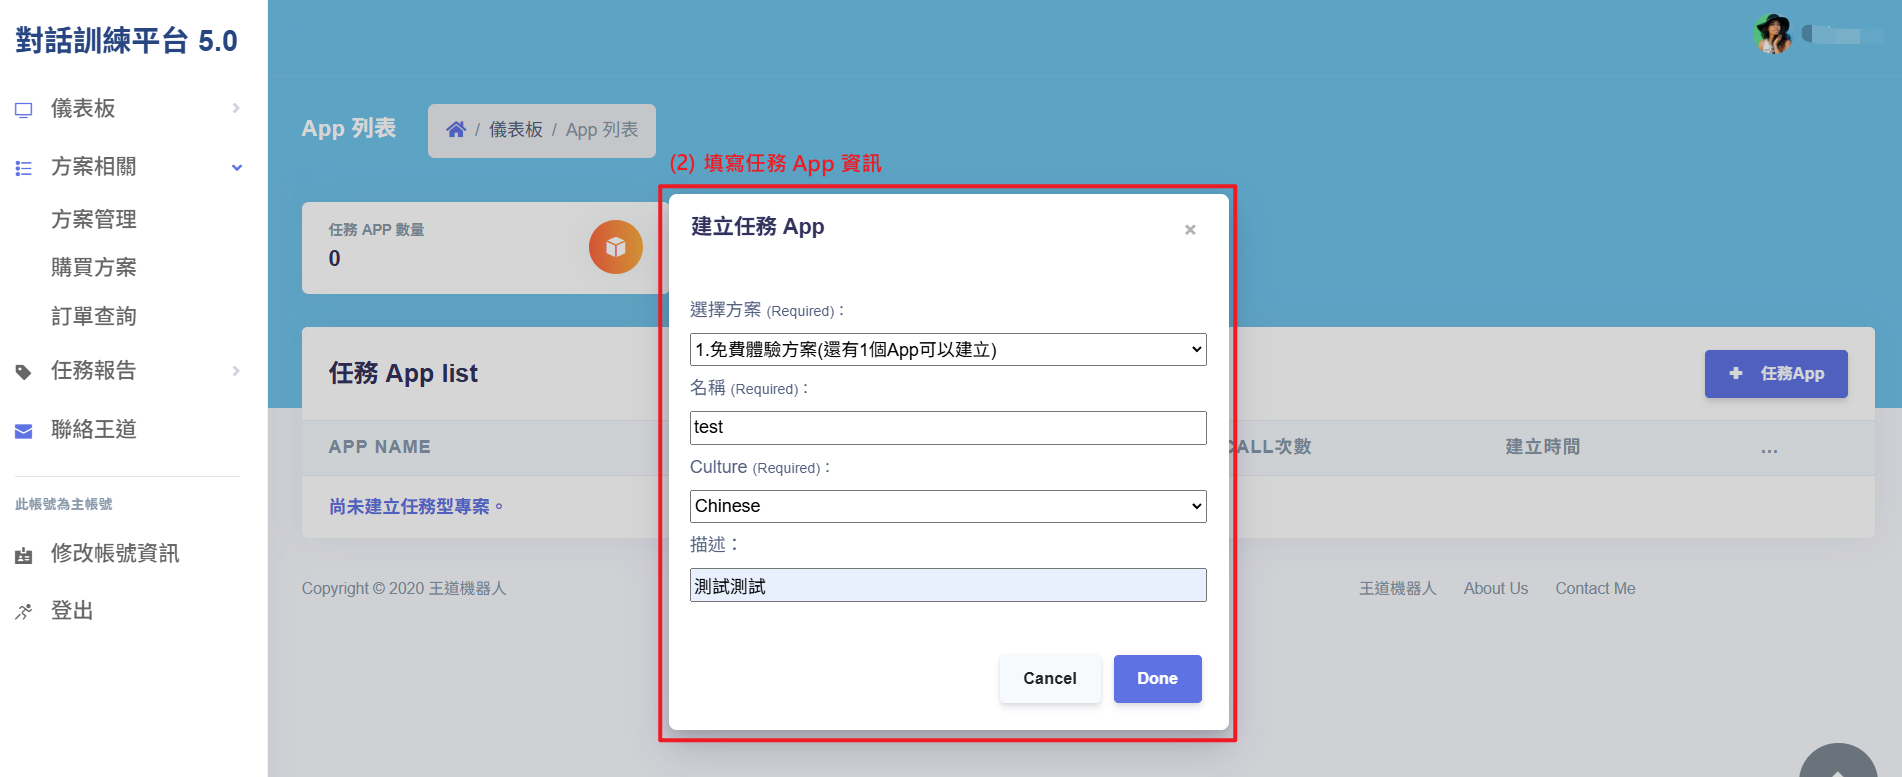Click the 尚未建立任務型專案 message
1902x777 pixels.
click(416, 507)
